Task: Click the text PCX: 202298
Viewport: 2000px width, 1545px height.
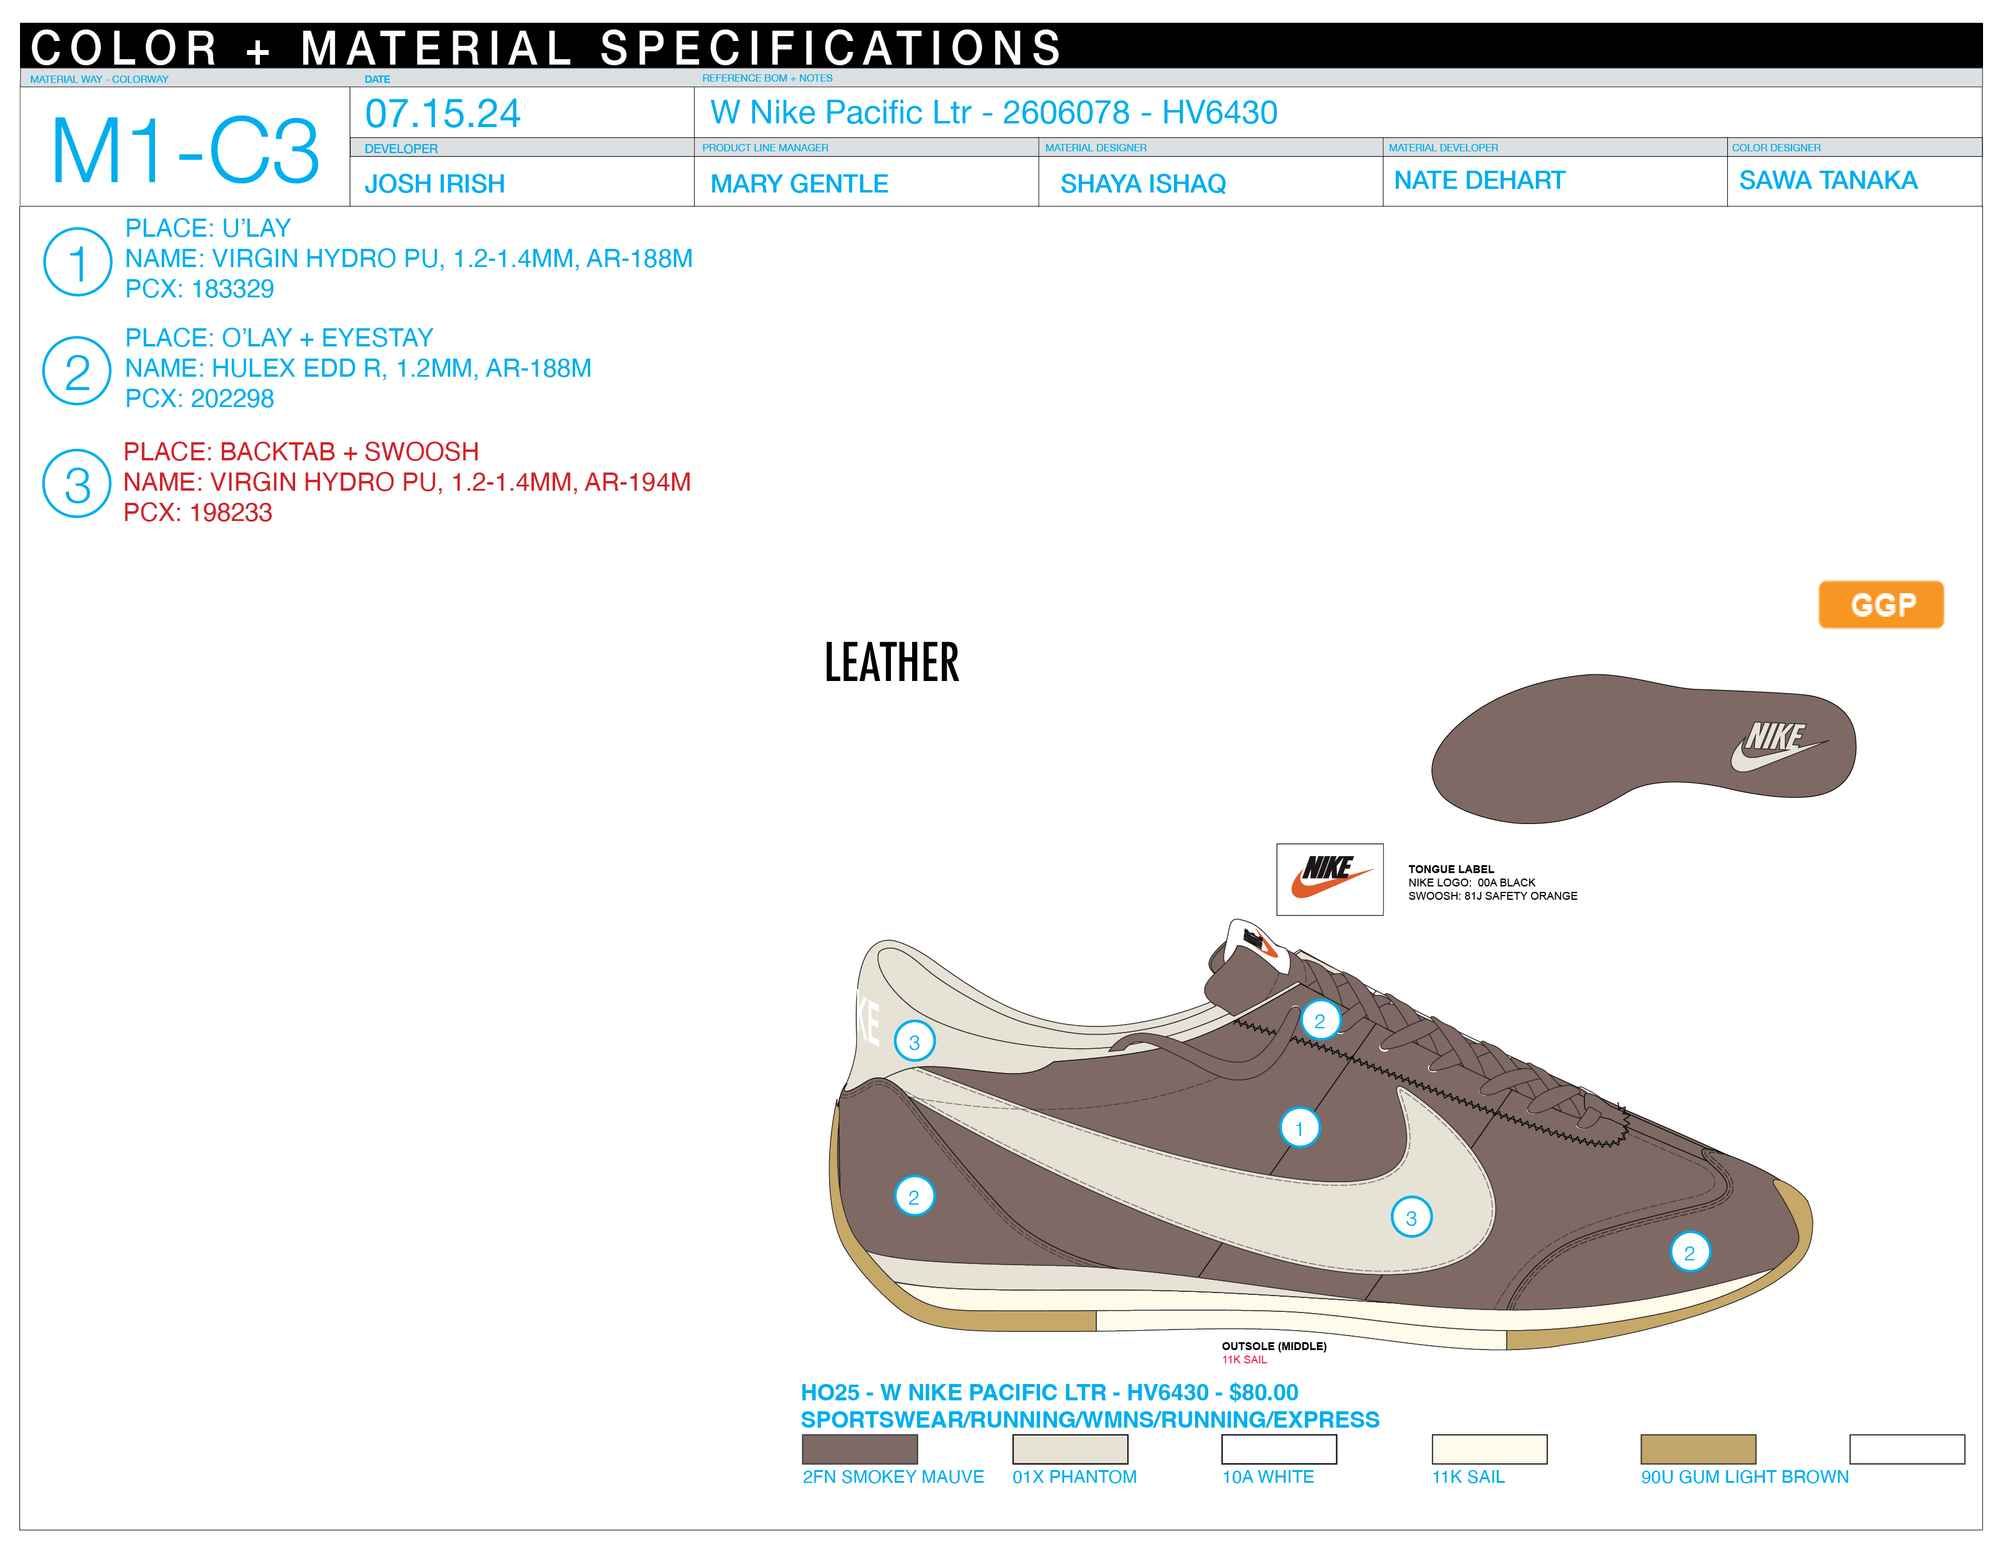Action: [x=200, y=399]
